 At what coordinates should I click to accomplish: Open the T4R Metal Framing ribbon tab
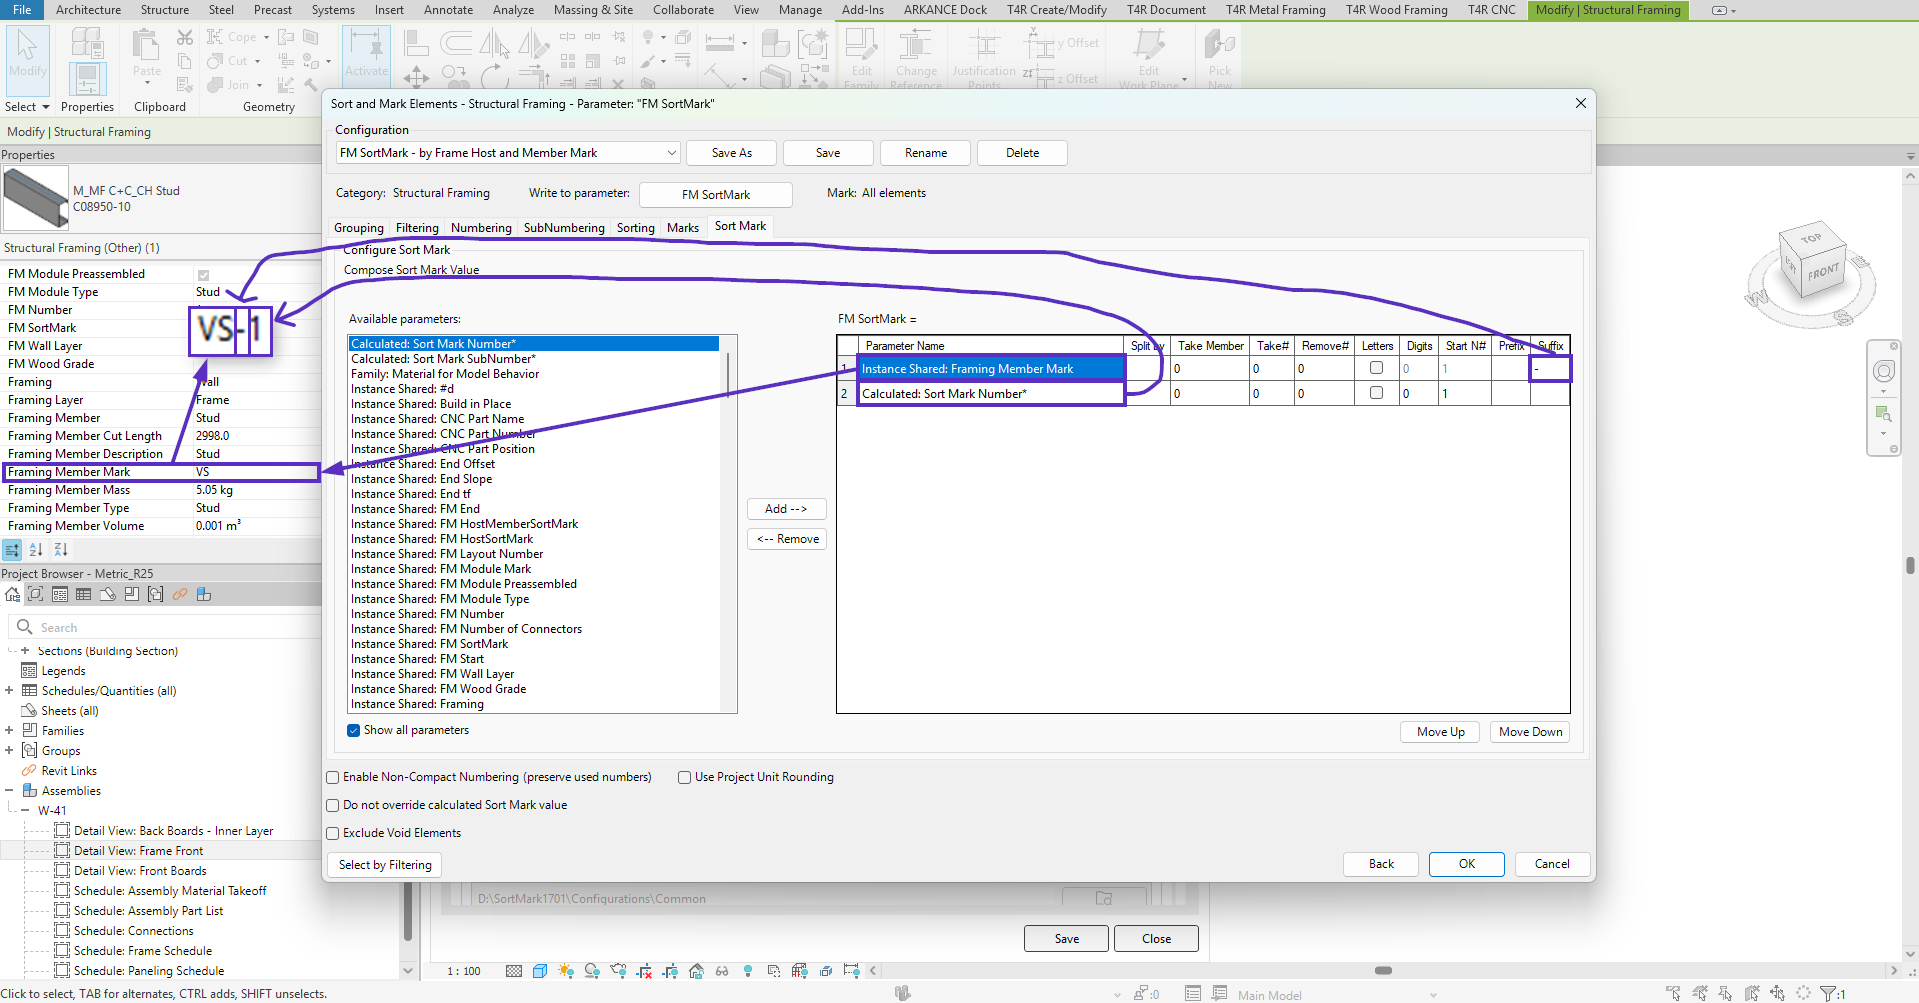[x=1275, y=10]
